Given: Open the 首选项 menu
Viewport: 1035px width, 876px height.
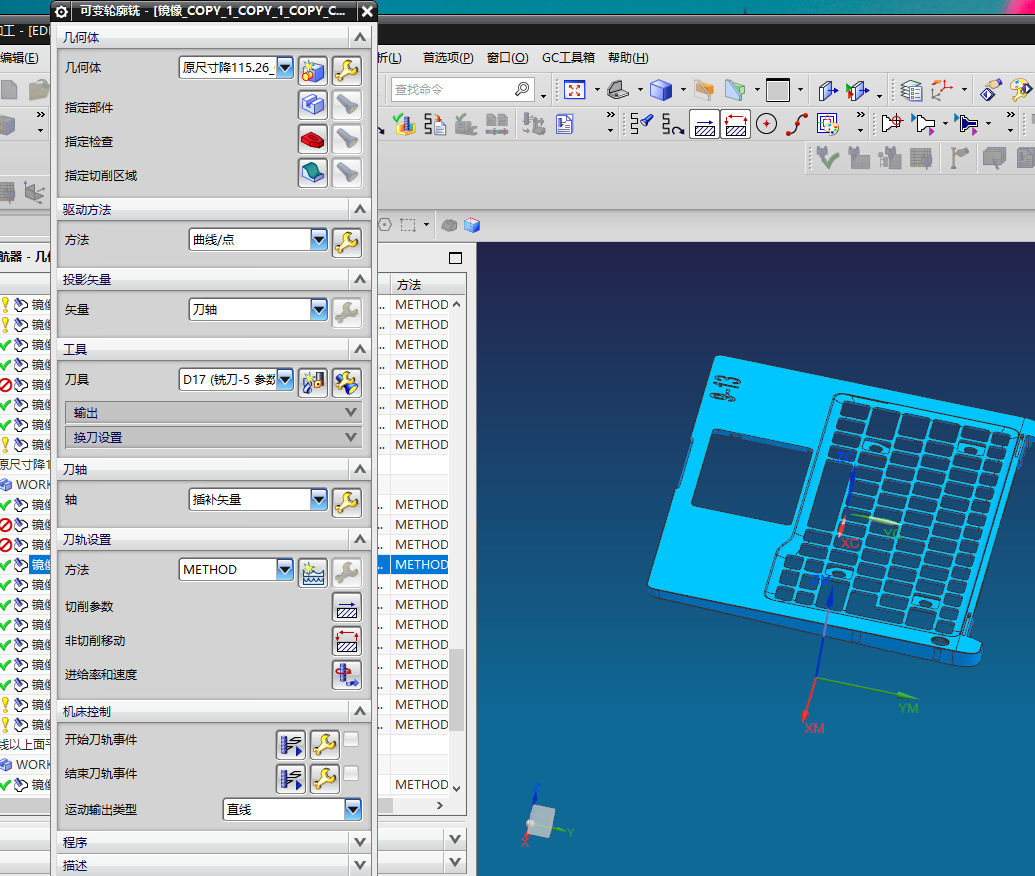Looking at the screenshot, I should click(x=447, y=58).
